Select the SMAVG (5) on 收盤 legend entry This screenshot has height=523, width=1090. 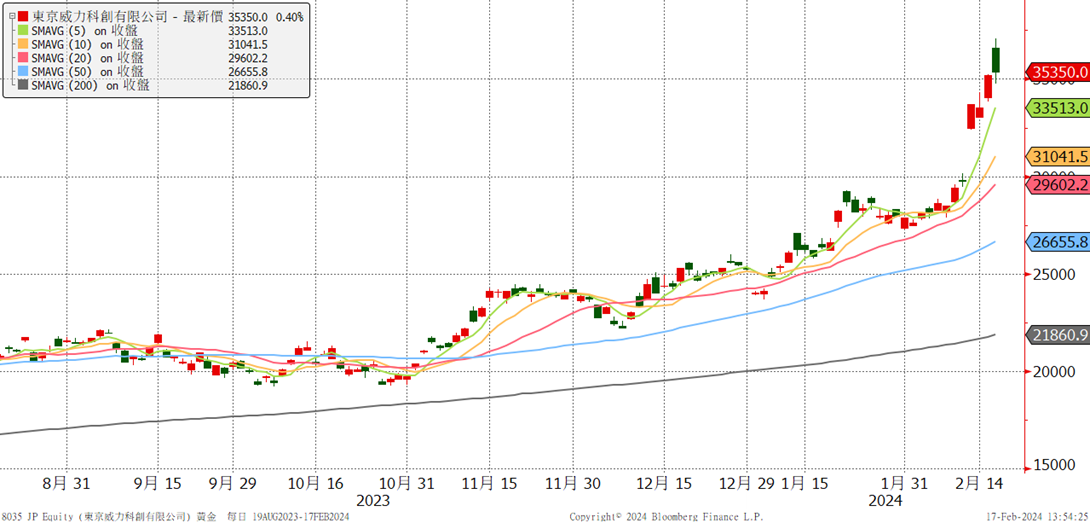pos(88,30)
